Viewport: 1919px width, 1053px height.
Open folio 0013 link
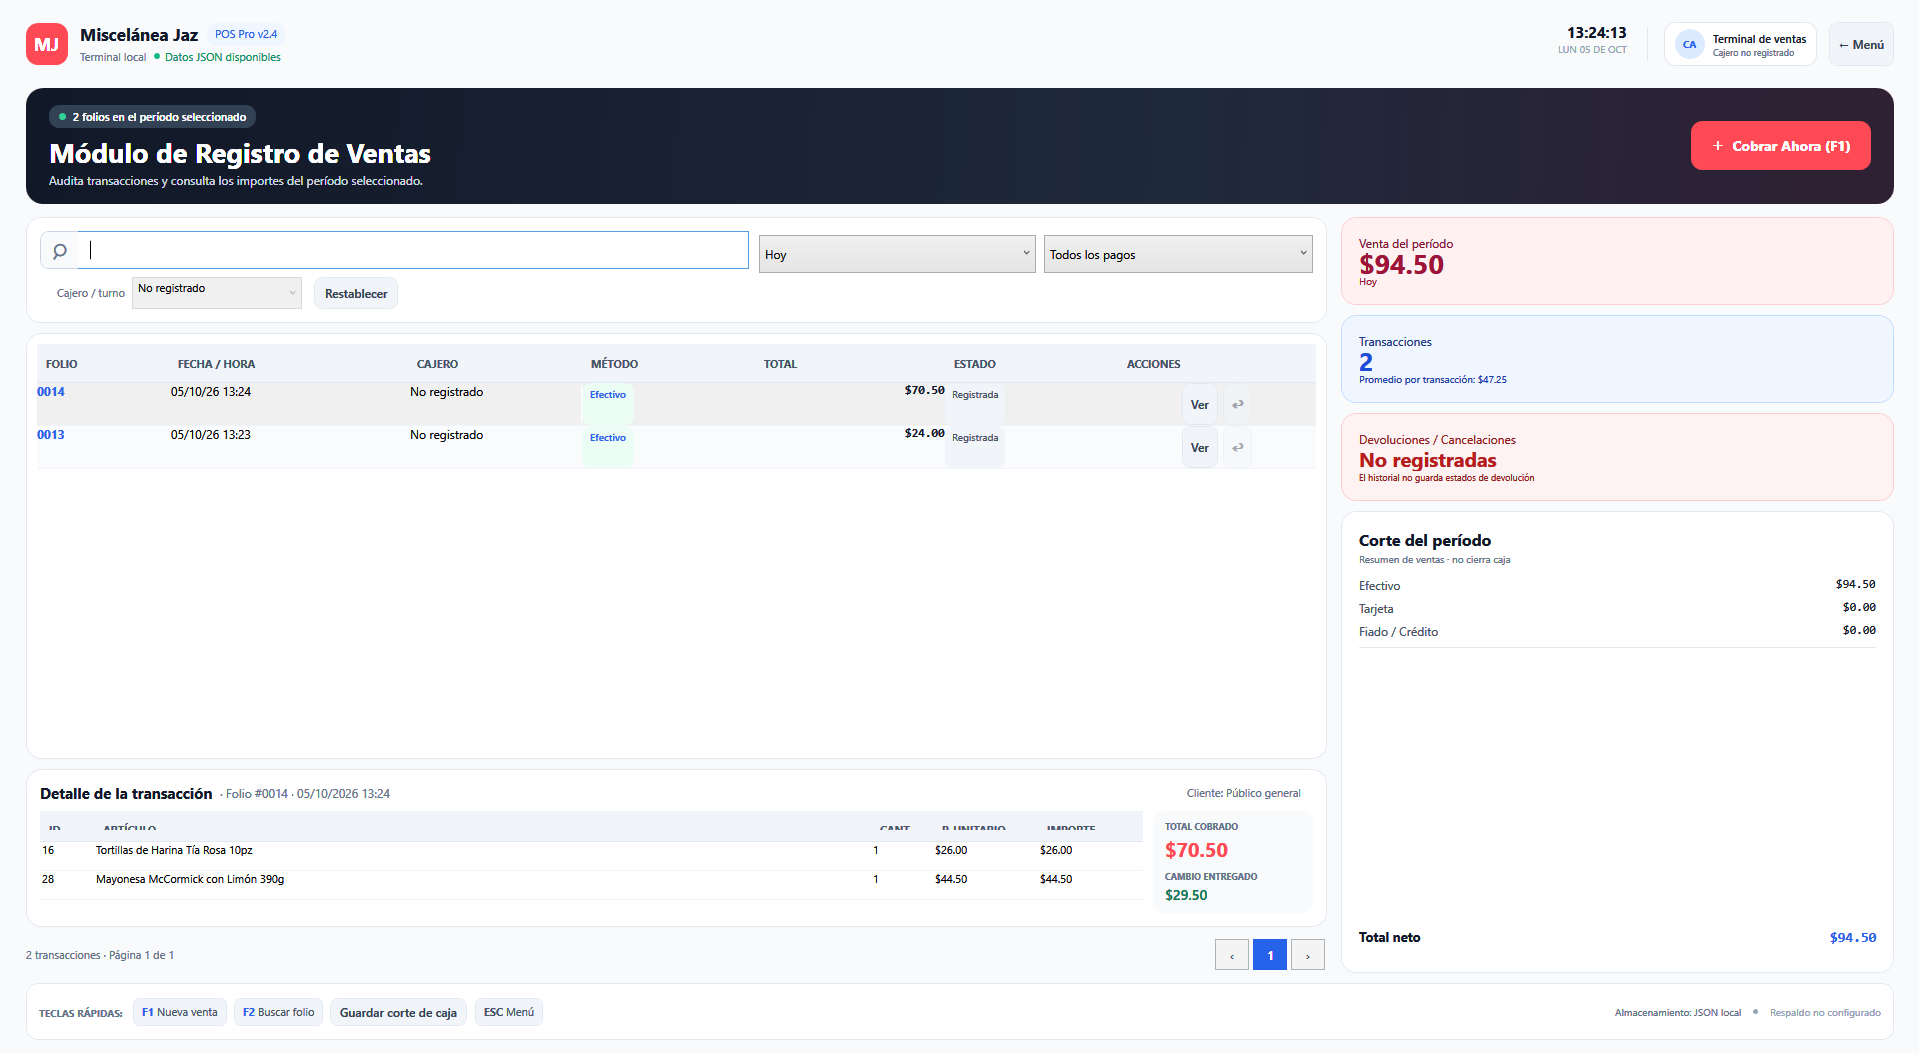[51, 435]
